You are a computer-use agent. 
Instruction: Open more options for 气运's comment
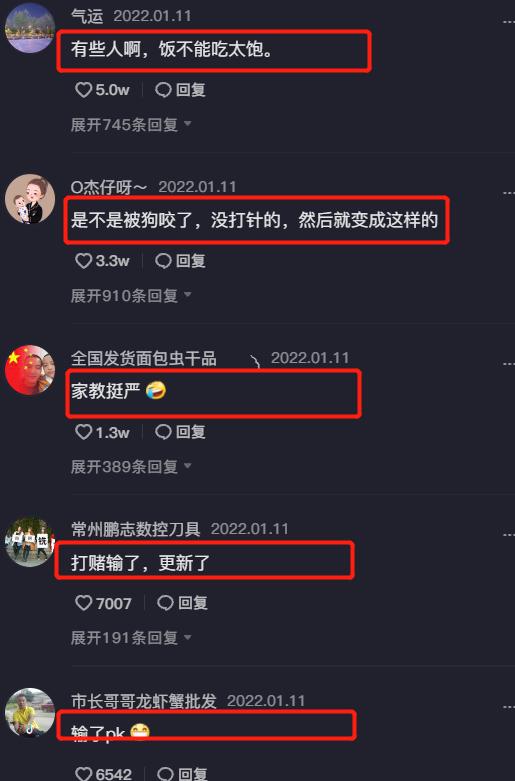tap(508, 21)
